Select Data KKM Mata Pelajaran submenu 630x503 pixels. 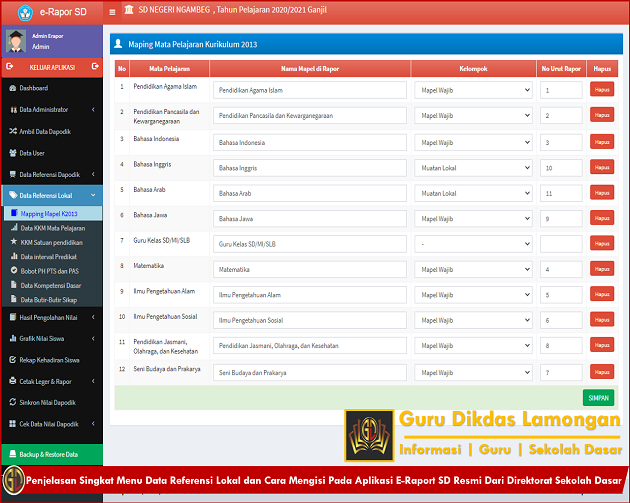click(53, 228)
